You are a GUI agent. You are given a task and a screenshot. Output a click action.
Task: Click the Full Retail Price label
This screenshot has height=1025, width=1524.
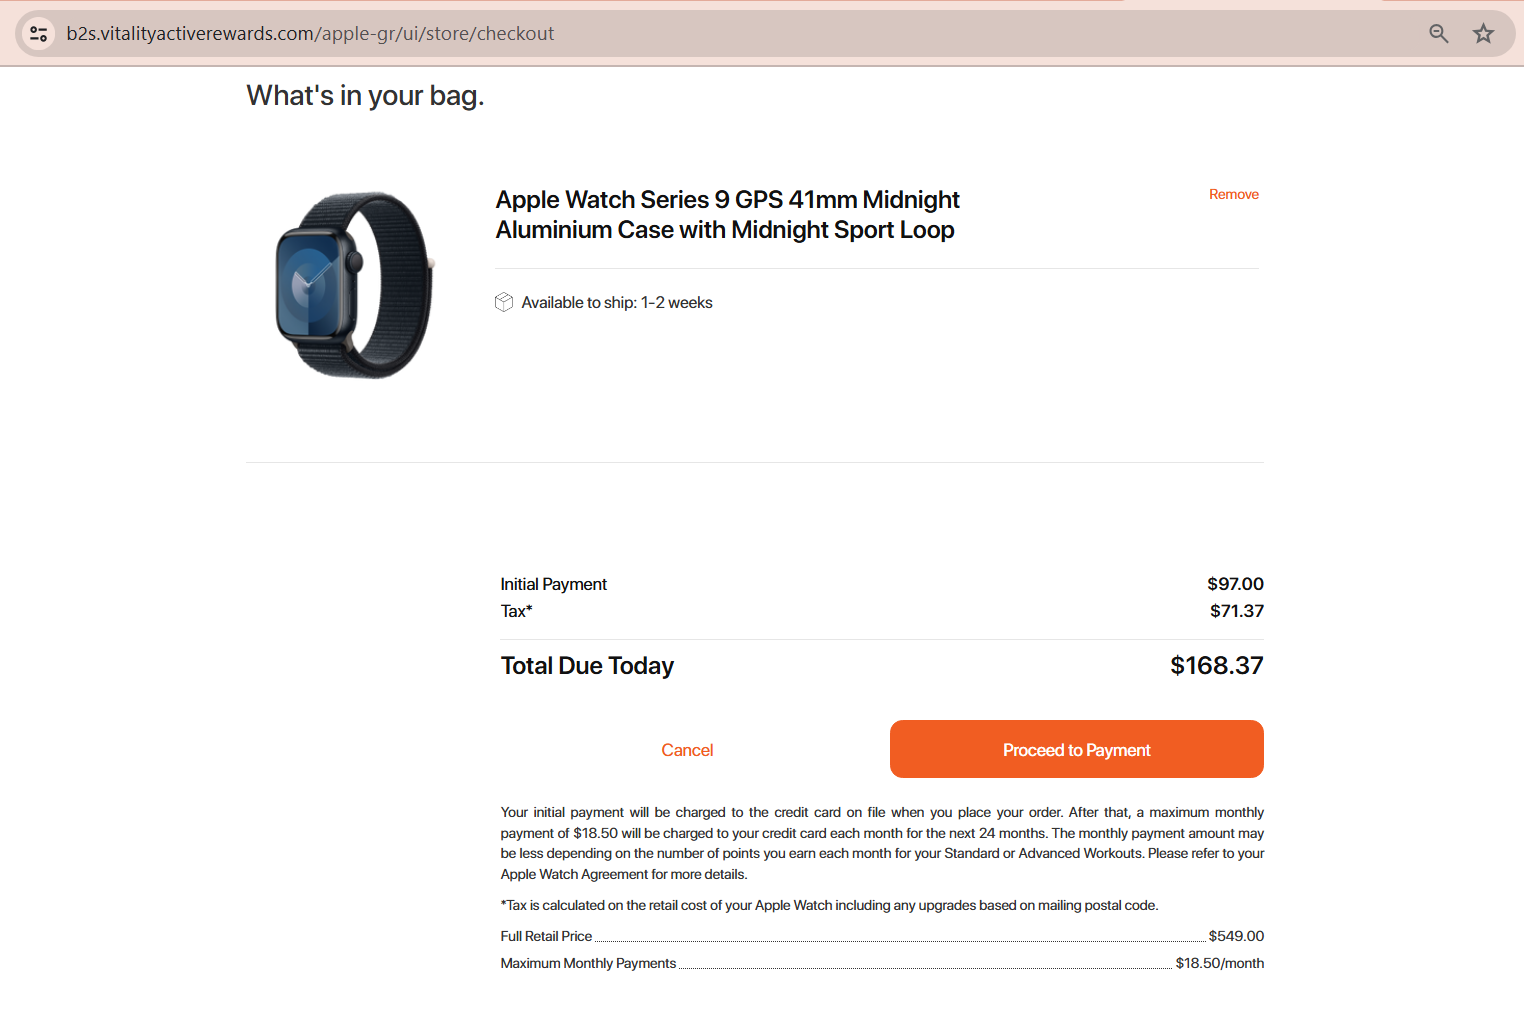click(546, 937)
